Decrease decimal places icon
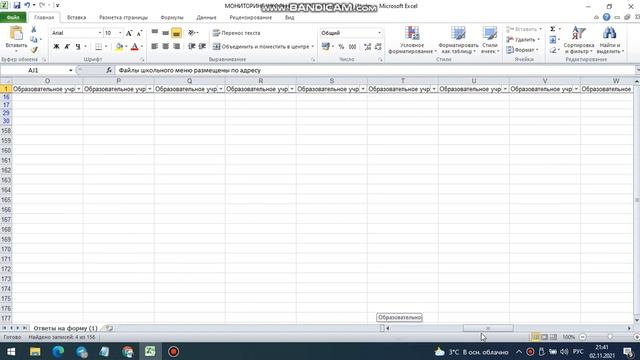The width and height of the screenshot is (640, 360). [378, 47]
